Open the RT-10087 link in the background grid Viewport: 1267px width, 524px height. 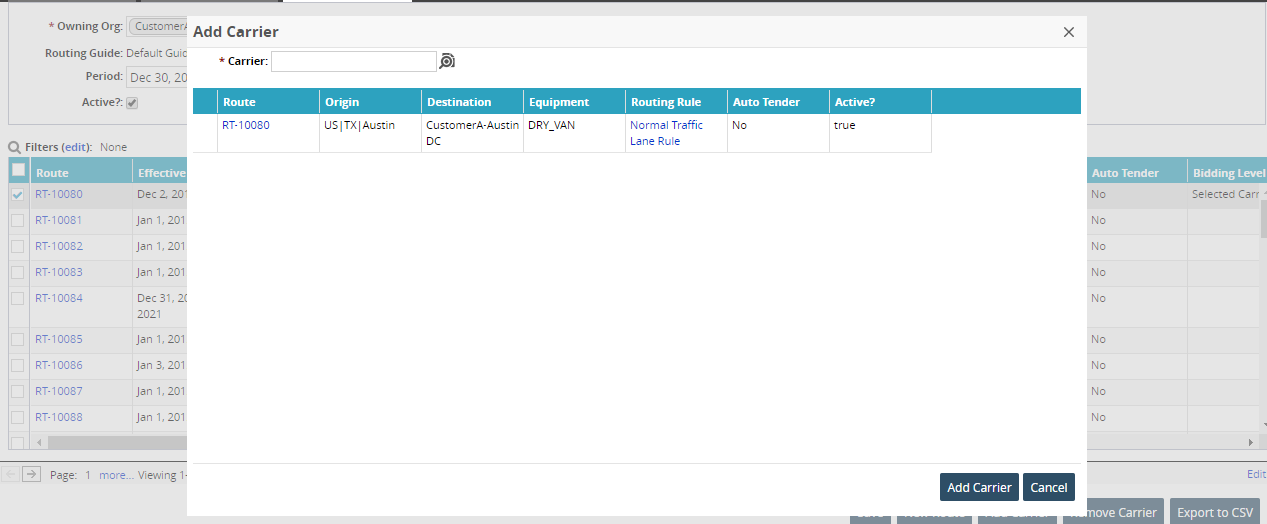[x=59, y=391]
